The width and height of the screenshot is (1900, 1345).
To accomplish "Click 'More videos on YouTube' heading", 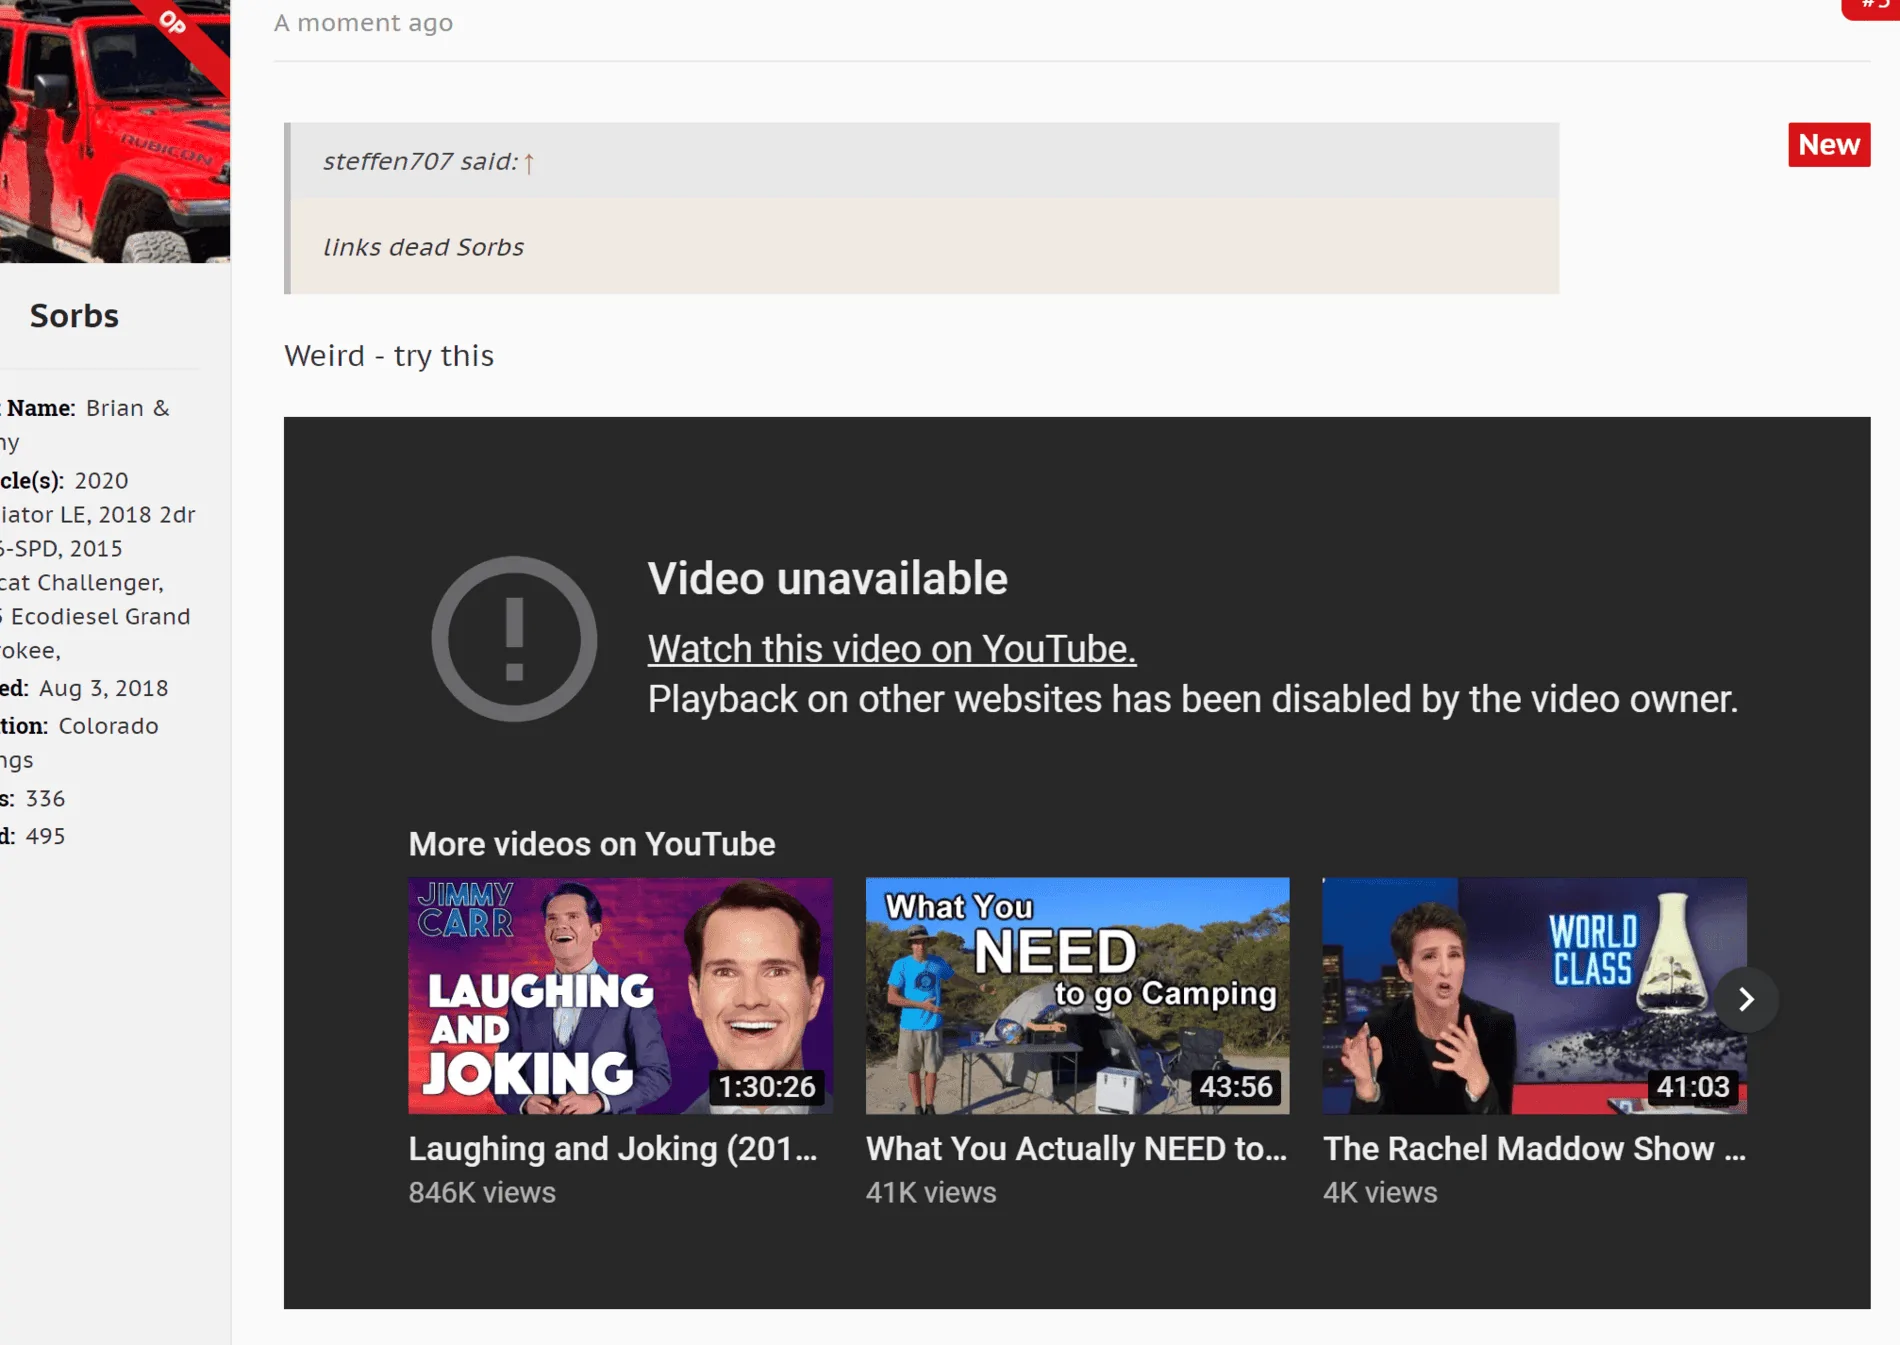I will pyautogui.click(x=592, y=844).
